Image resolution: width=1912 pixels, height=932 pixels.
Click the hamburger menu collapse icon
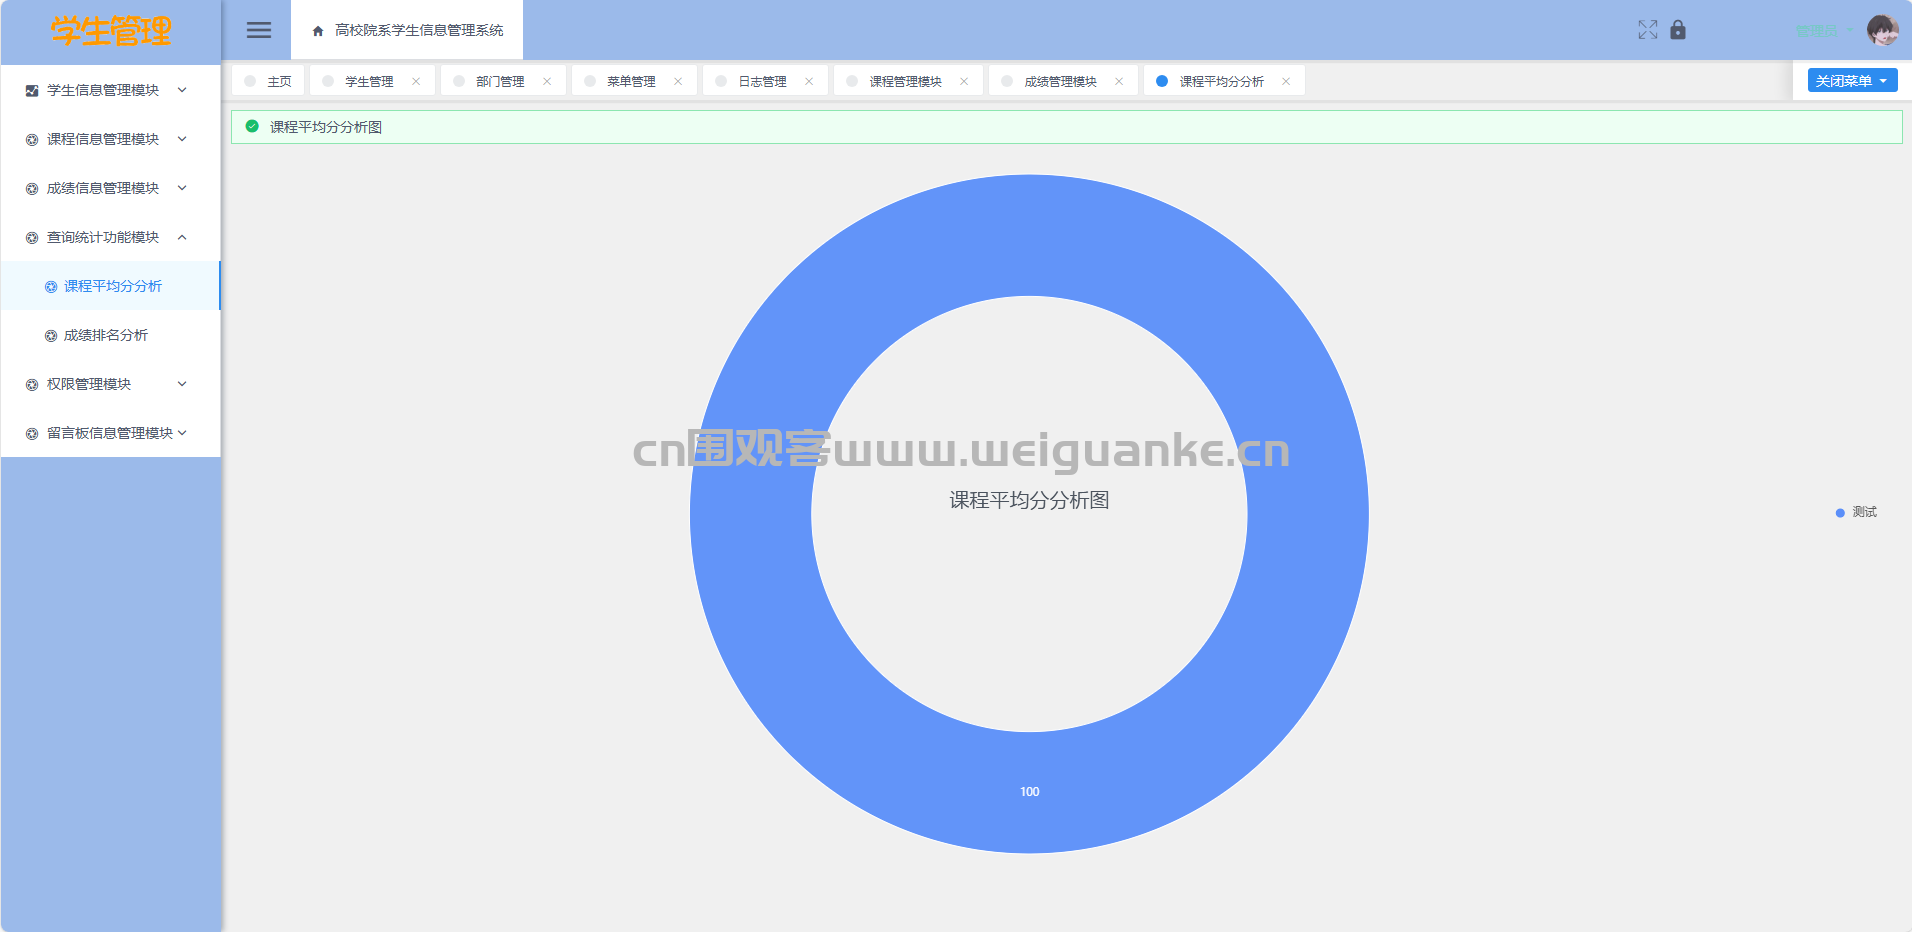tap(259, 30)
